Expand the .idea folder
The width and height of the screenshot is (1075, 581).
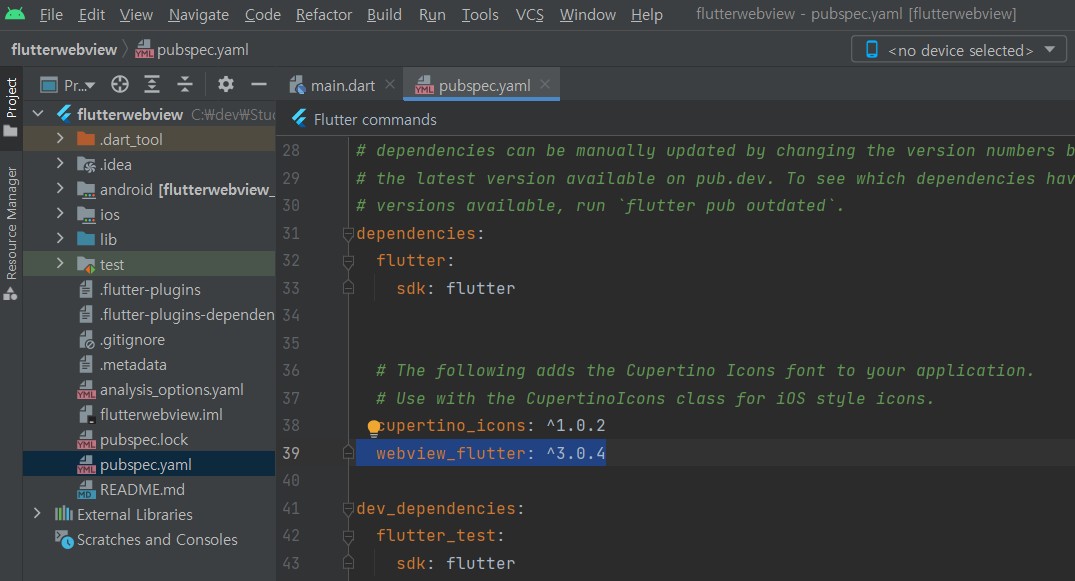(x=60, y=163)
